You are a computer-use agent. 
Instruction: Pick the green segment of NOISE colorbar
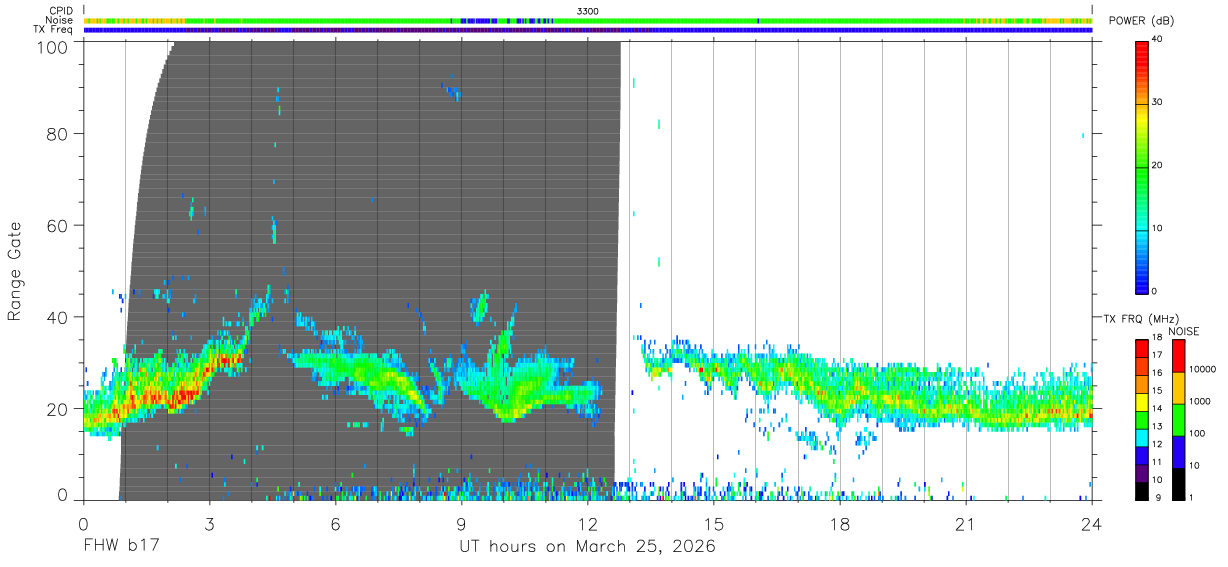click(x=1178, y=420)
